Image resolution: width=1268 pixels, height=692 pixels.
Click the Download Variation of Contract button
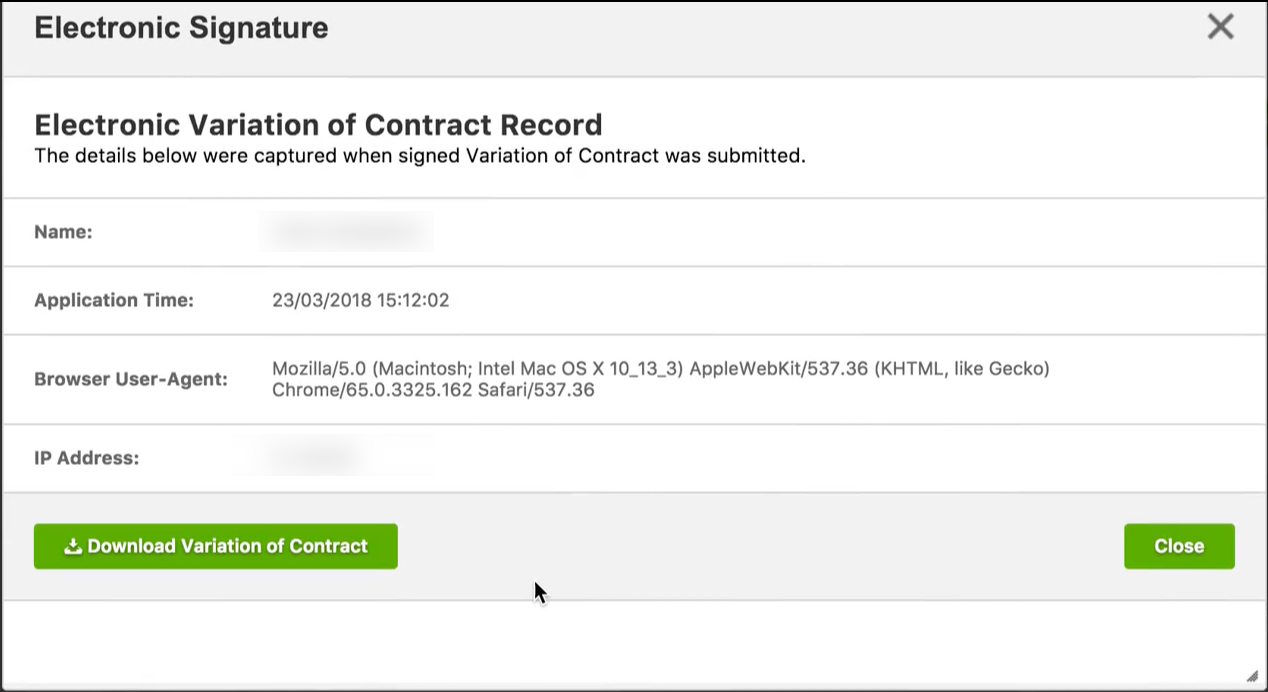(x=215, y=546)
